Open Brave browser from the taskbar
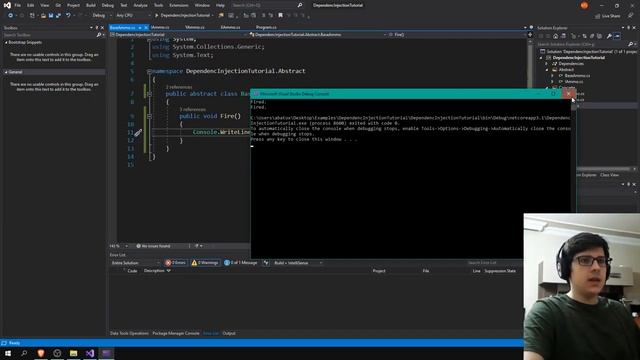Screen dimensions: 640x360 [x=41, y=353]
